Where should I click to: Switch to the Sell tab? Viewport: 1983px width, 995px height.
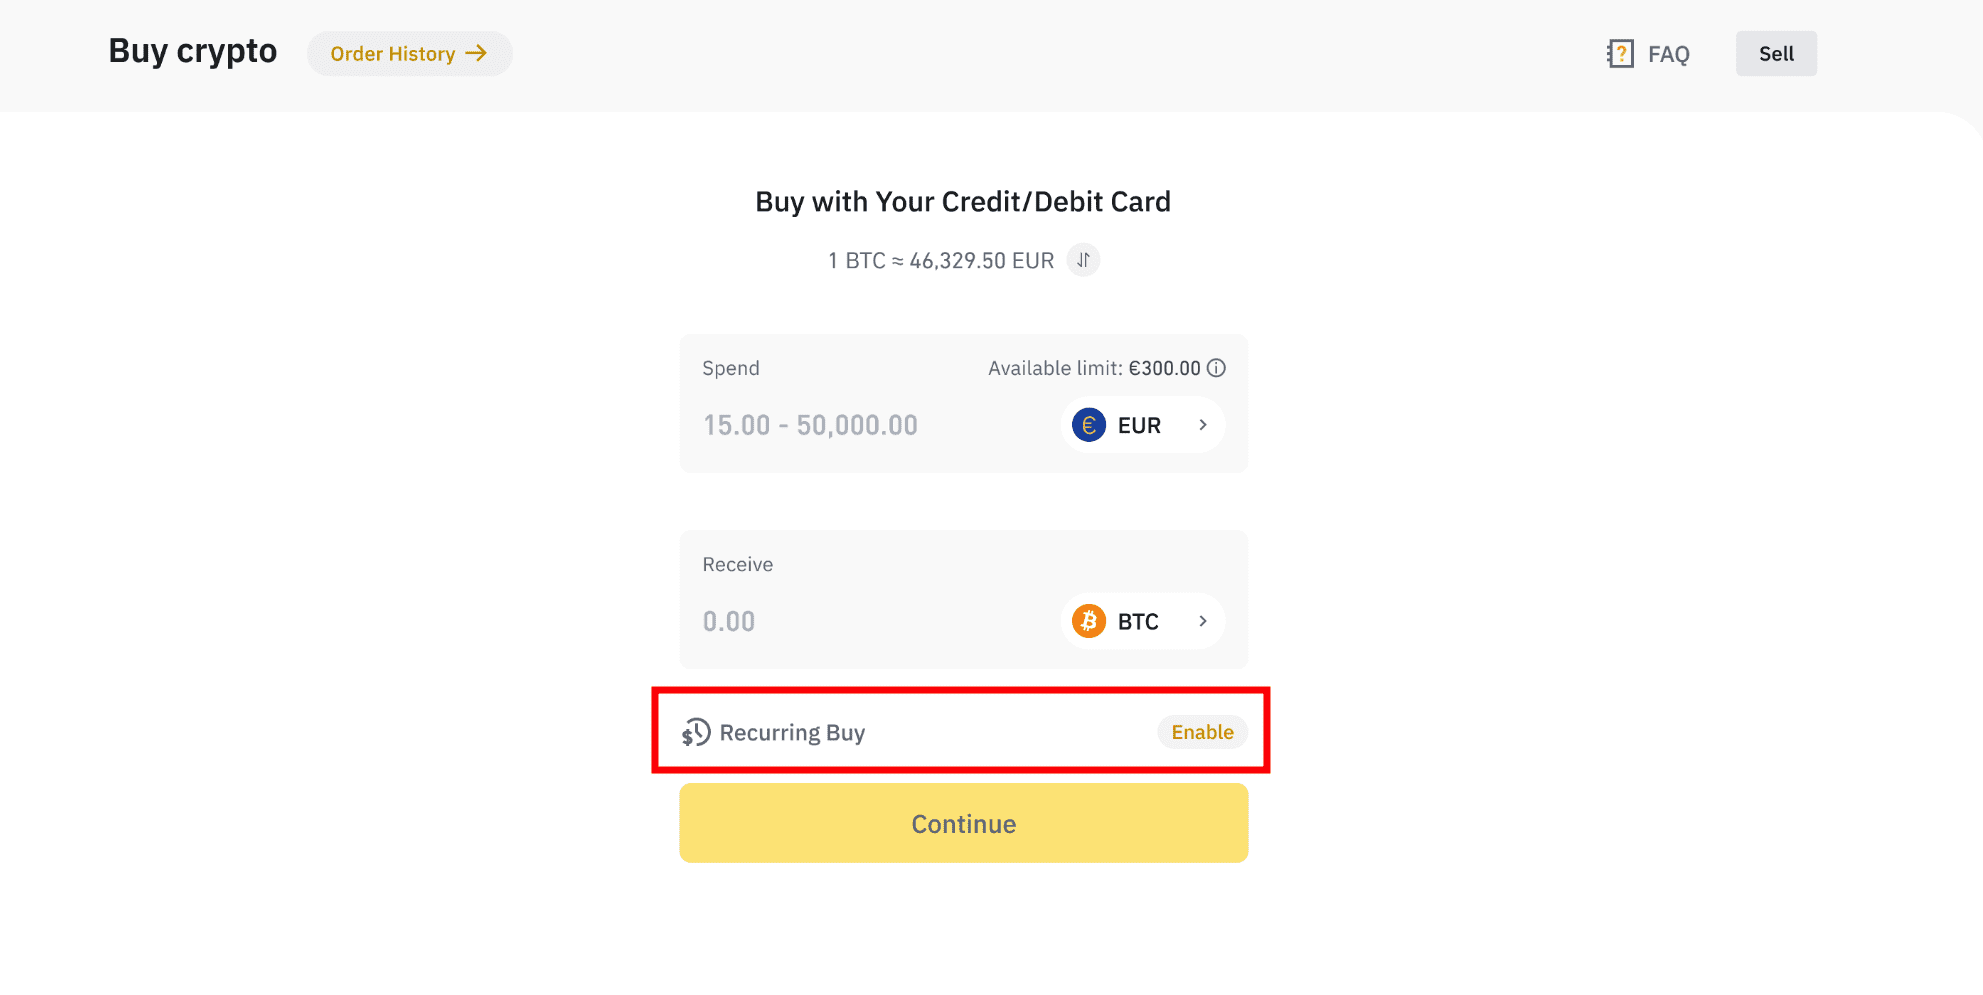point(1776,54)
